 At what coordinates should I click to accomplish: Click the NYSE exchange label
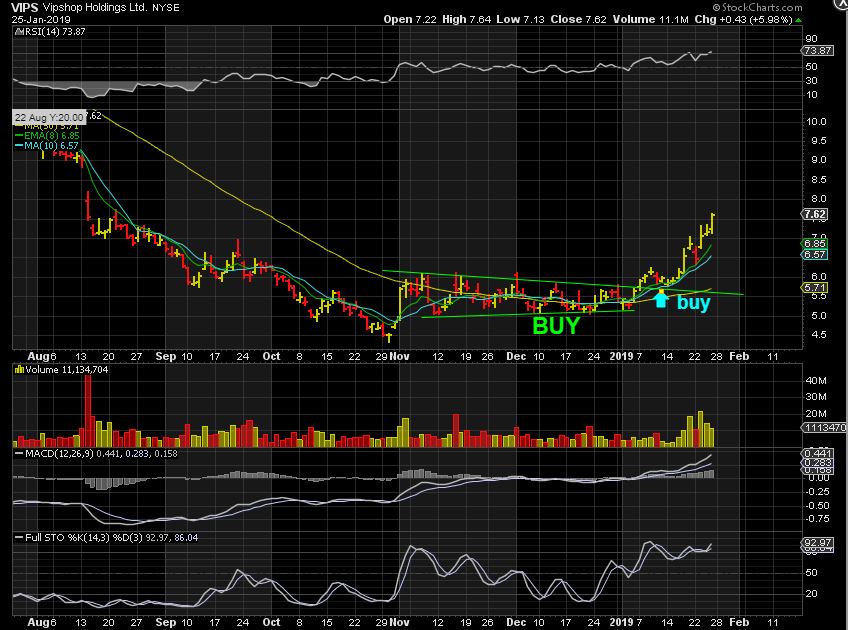click(165, 8)
